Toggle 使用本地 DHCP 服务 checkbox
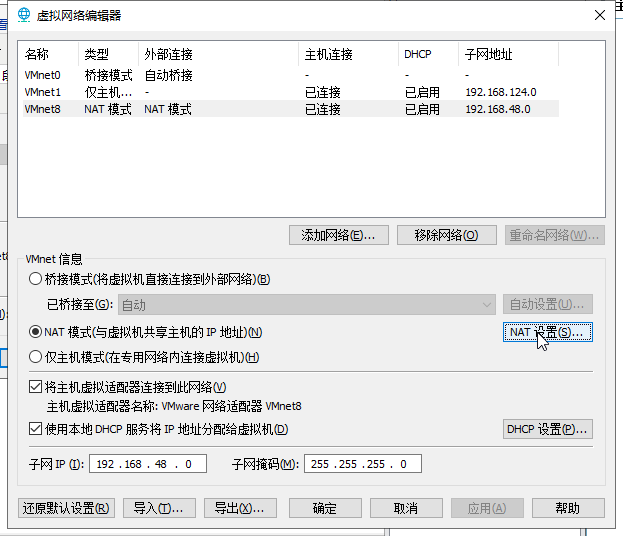 pyautogui.click(x=35, y=429)
